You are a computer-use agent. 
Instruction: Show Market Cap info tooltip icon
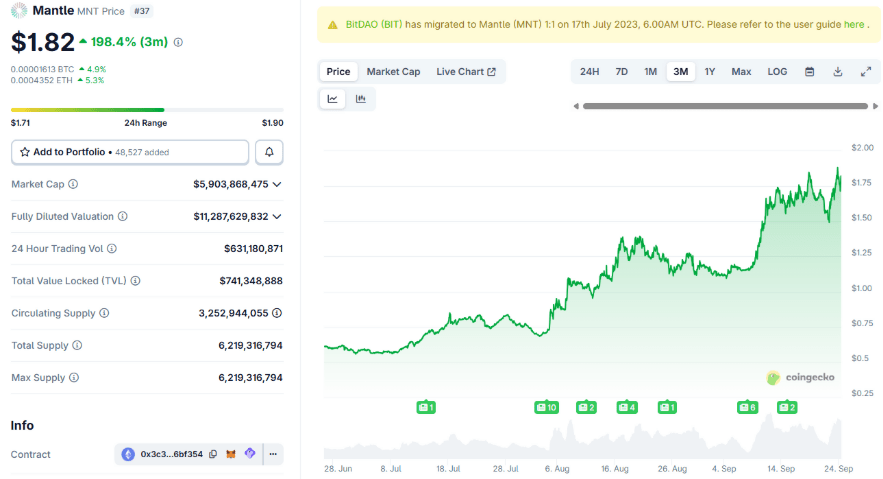pyautogui.click(x=73, y=184)
